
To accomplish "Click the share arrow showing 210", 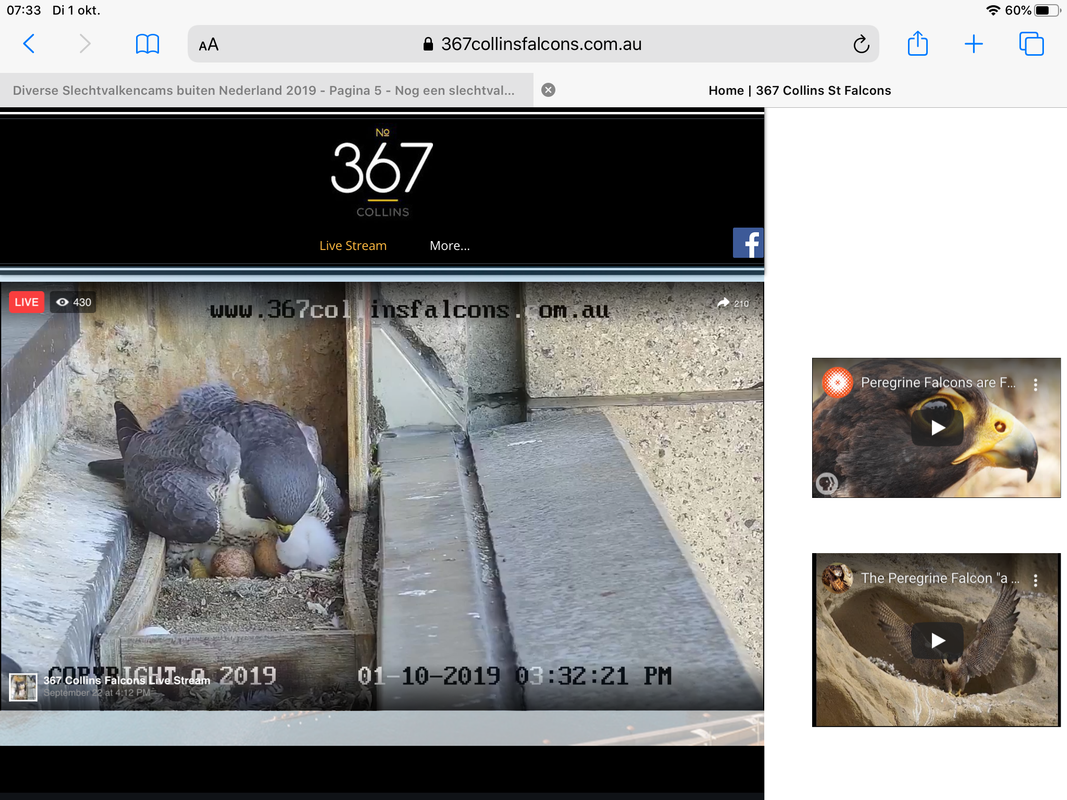I will 732,303.
